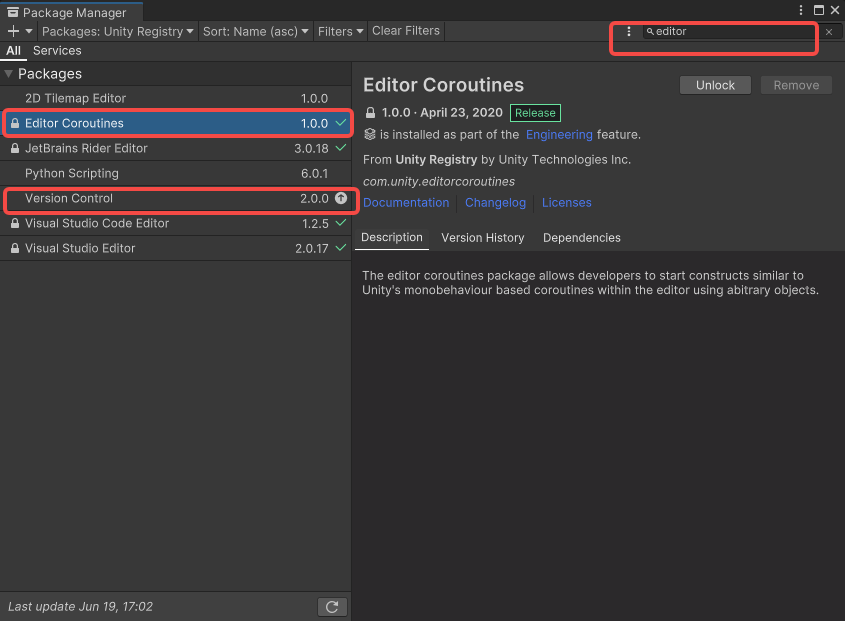Click the lock icon beside Visual Studio Editor

point(15,248)
